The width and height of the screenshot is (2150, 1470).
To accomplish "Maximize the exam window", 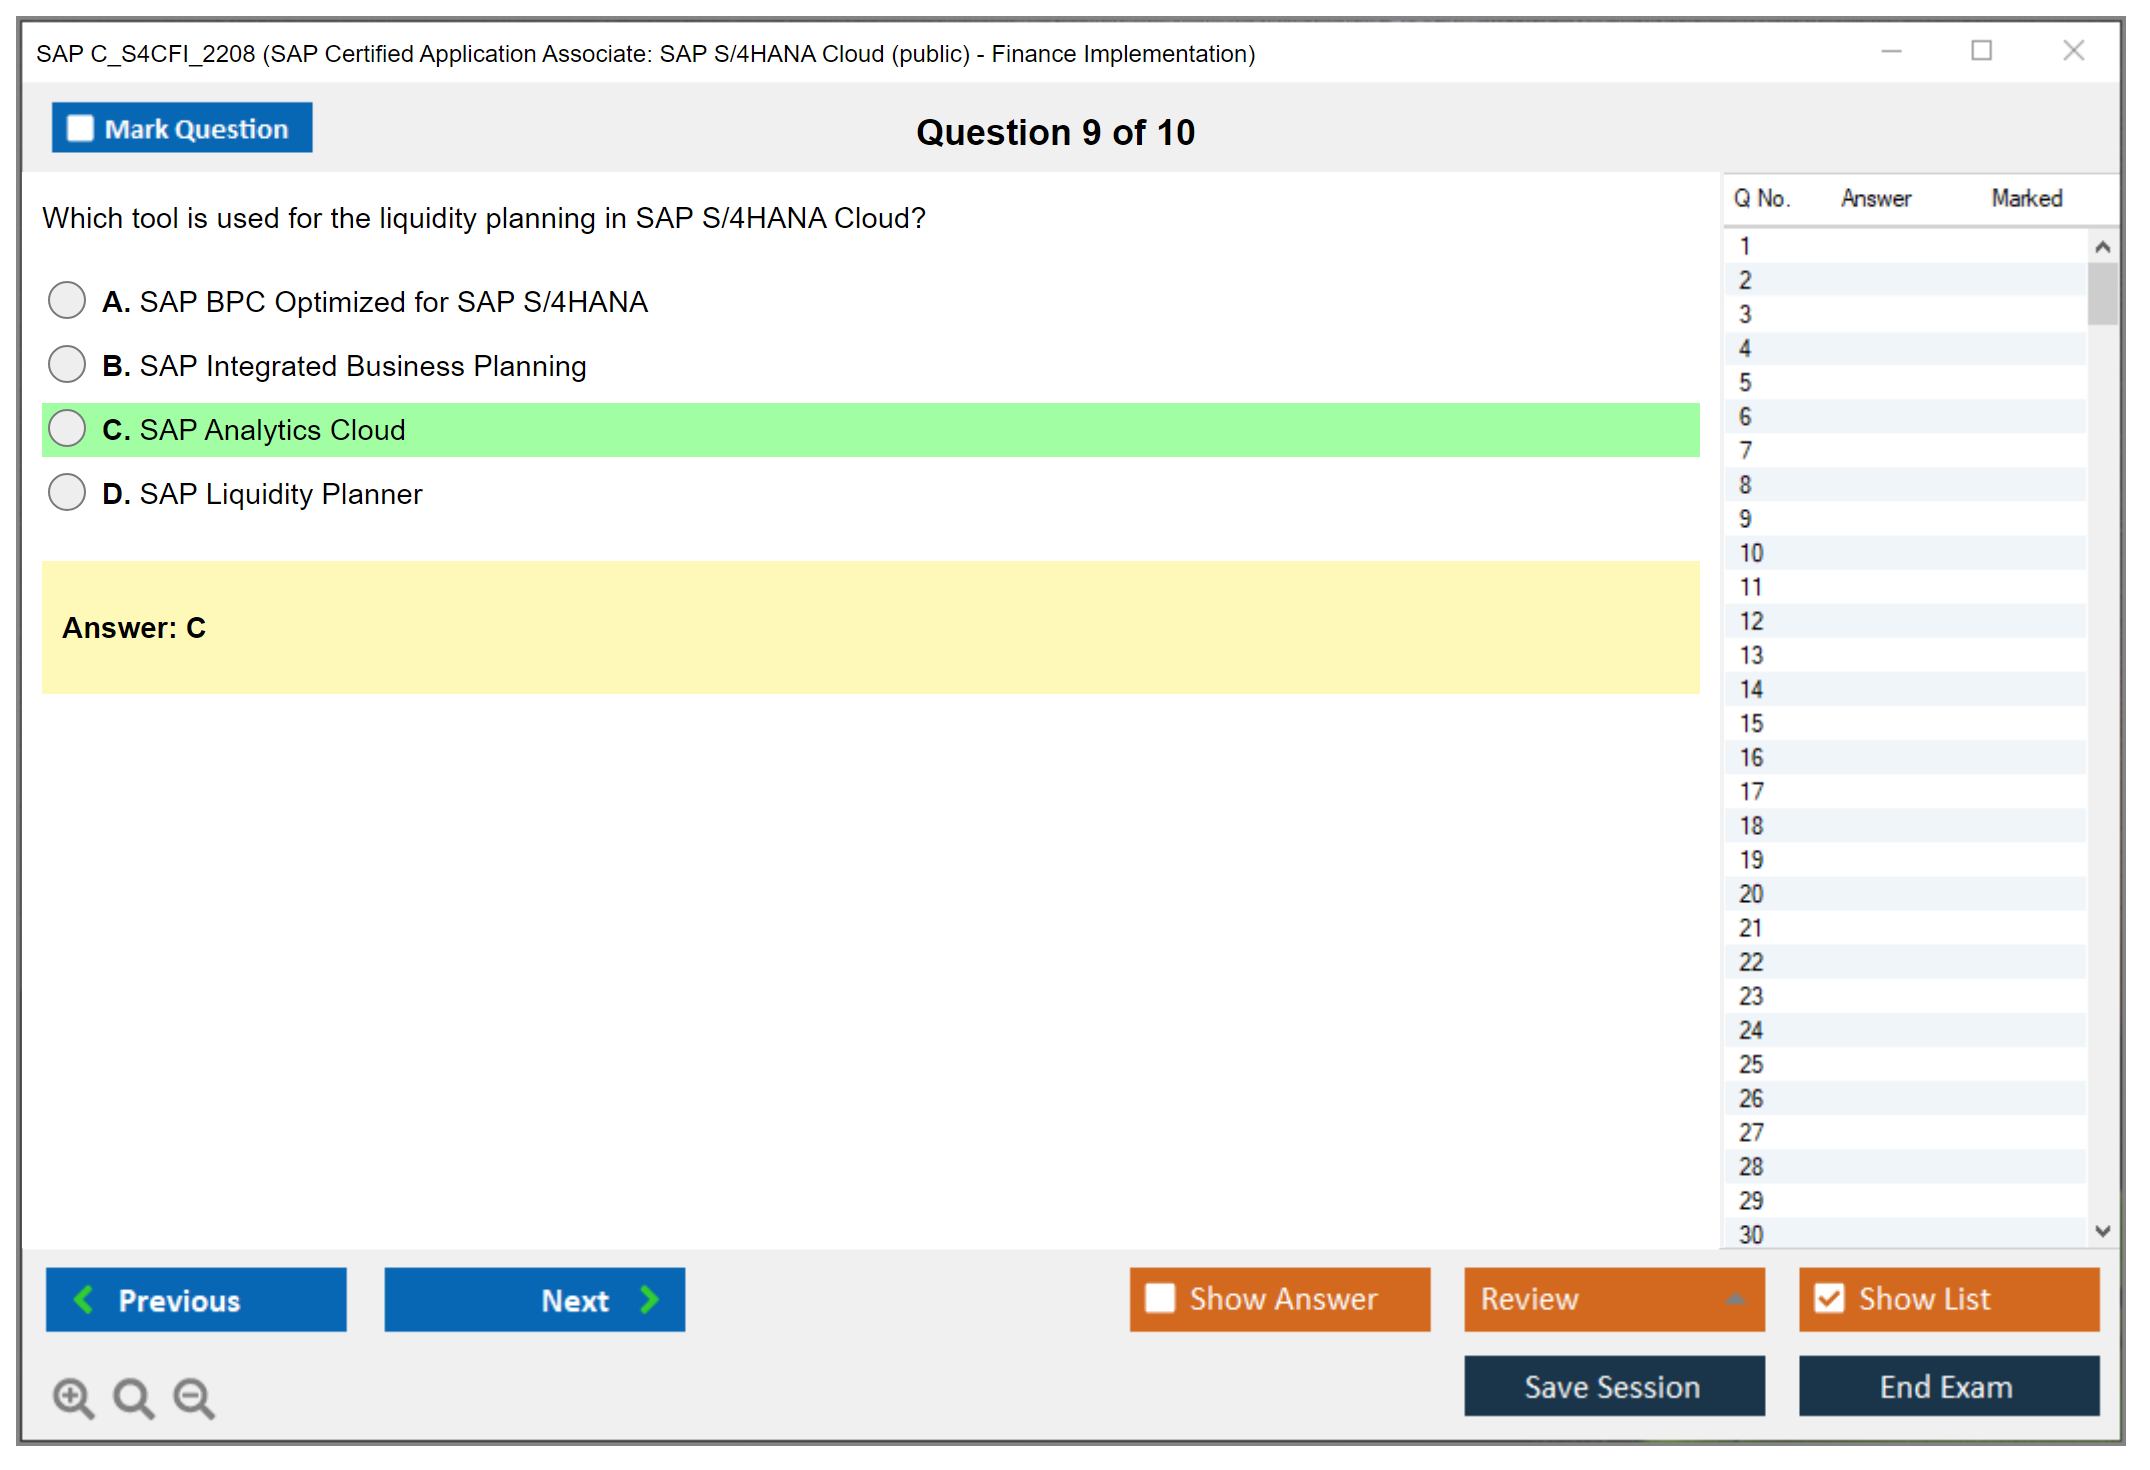I will click(x=1981, y=51).
